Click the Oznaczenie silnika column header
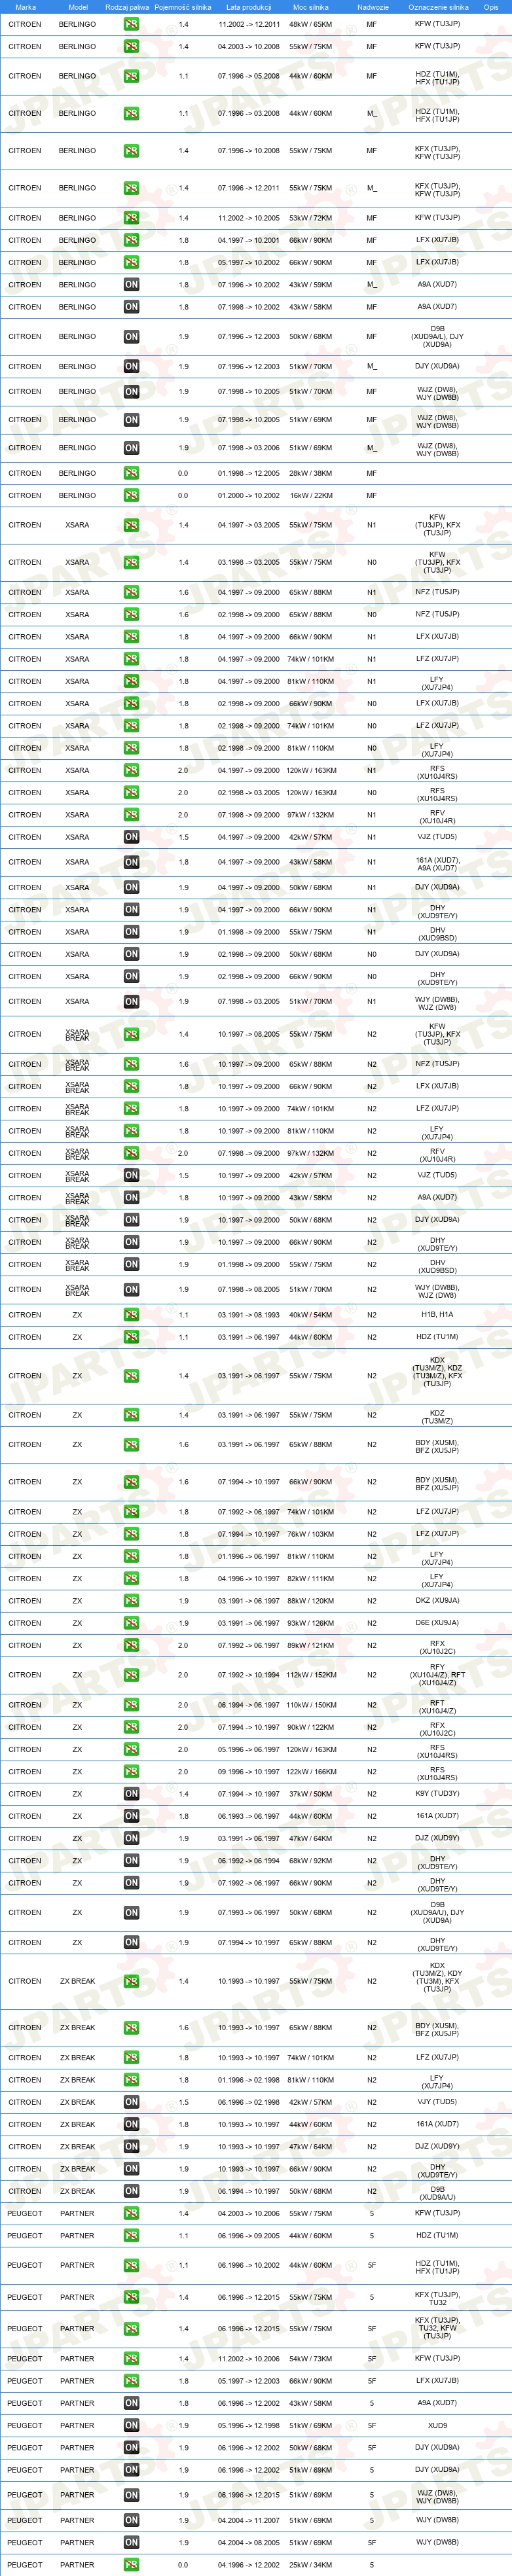The height and width of the screenshot is (2576, 512). (x=438, y=7)
